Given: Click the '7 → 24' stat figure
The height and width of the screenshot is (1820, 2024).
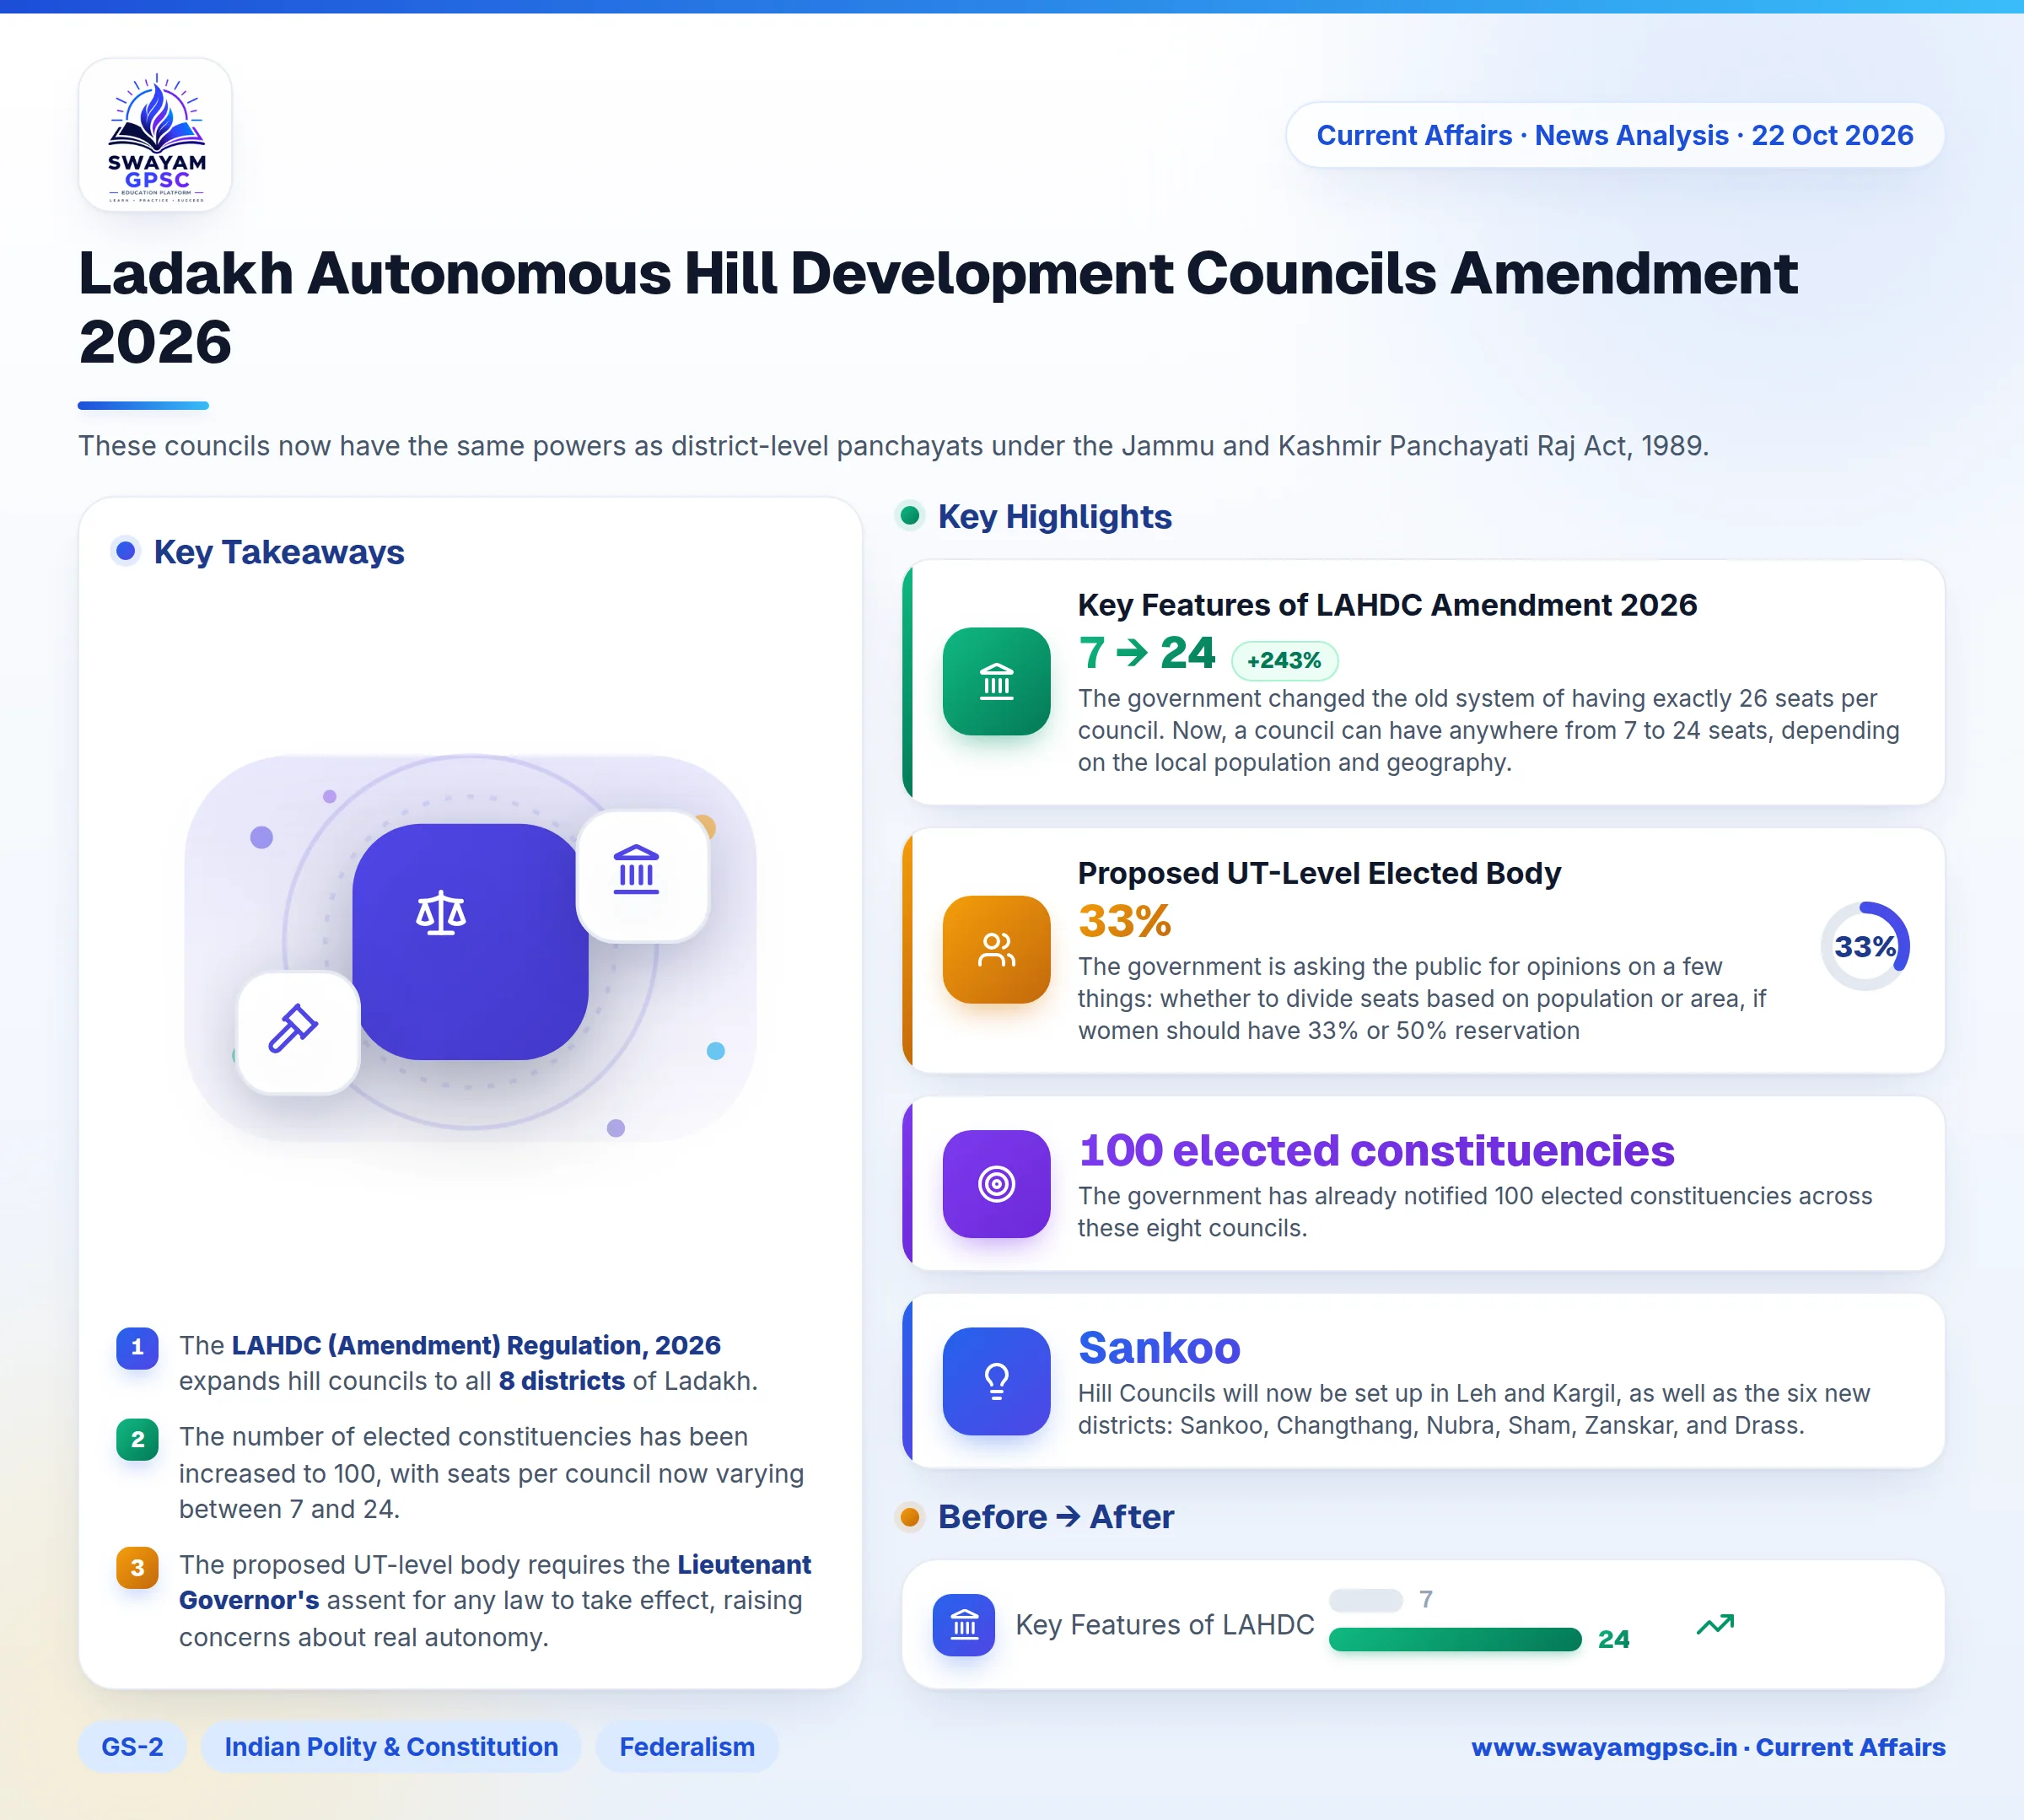Looking at the screenshot, I should 1147,653.
